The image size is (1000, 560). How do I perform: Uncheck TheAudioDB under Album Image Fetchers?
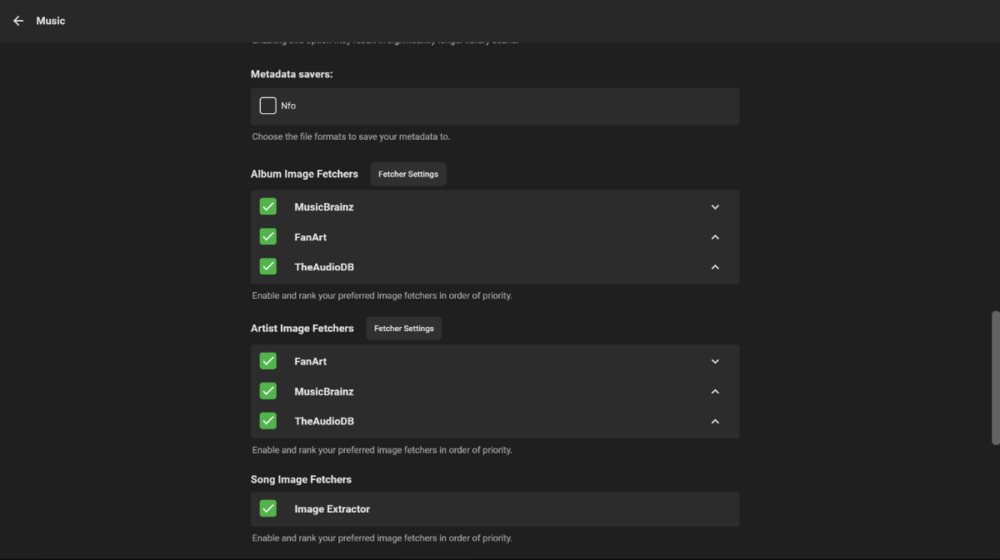(268, 267)
